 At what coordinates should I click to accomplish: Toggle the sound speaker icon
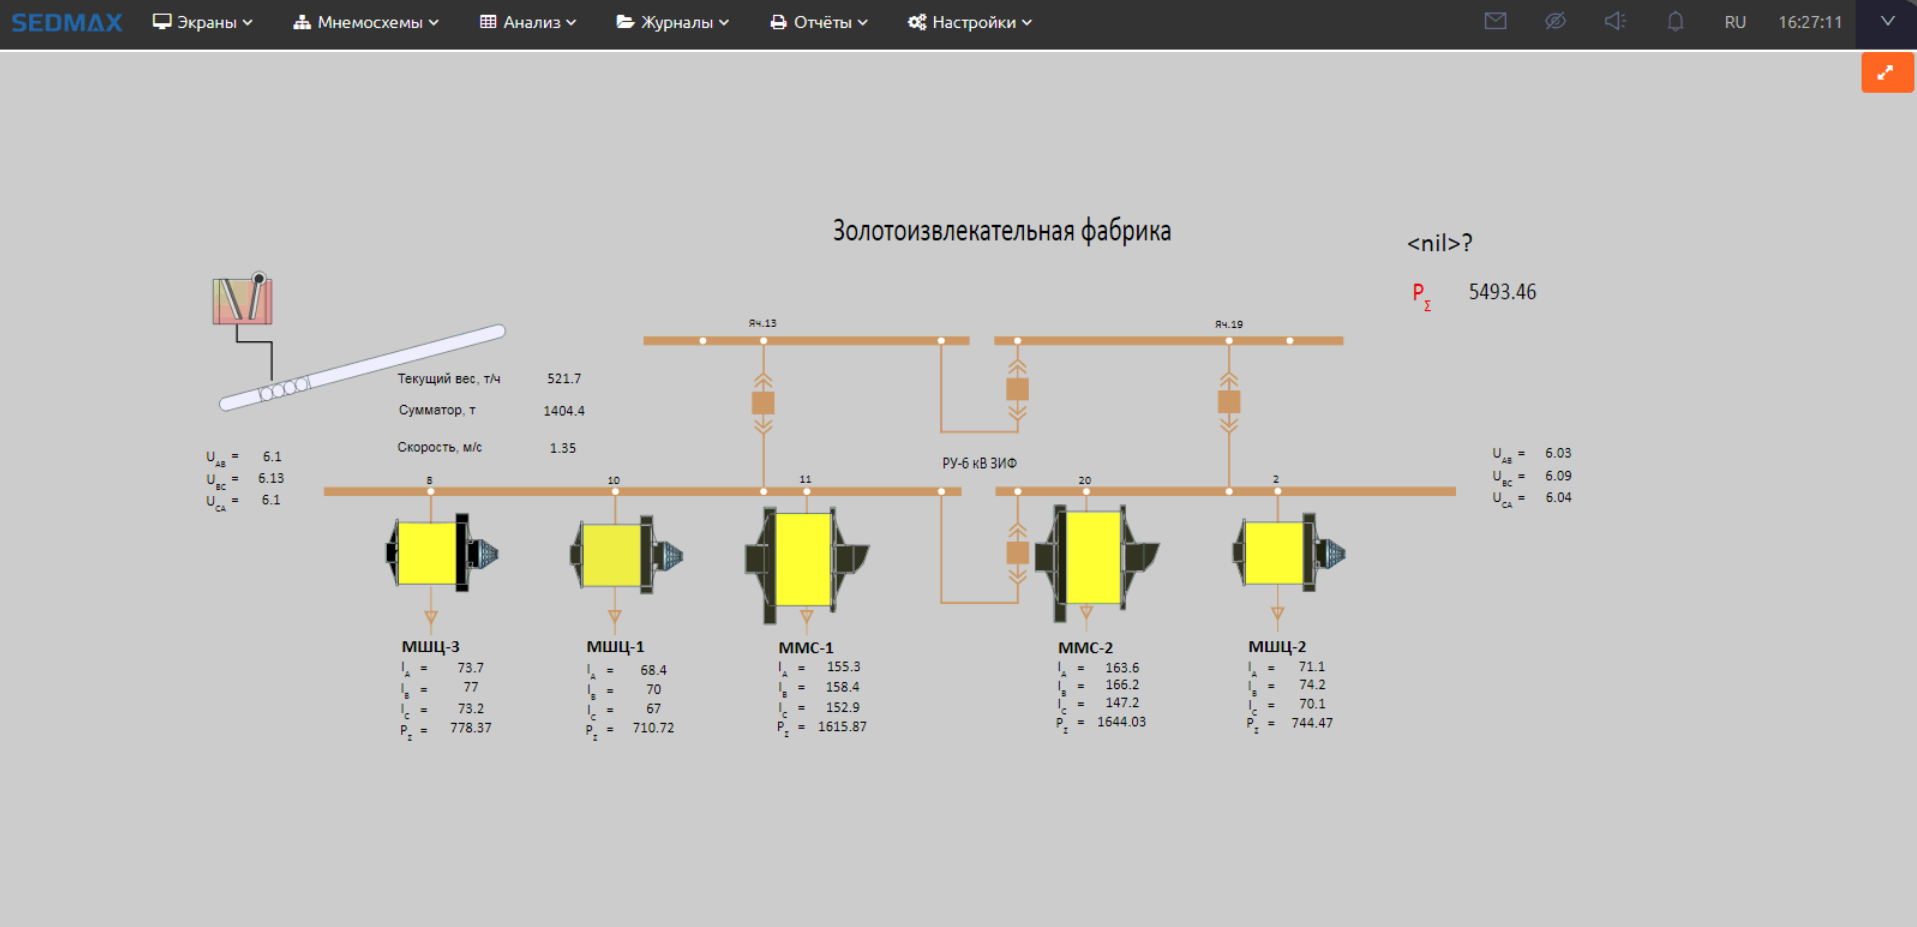tap(1615, 21)
